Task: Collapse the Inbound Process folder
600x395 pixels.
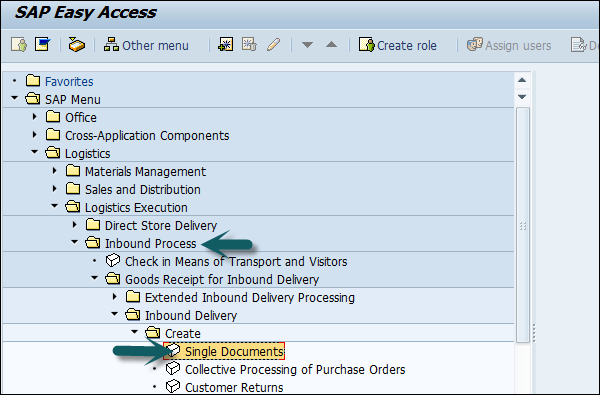Action: point(75,242)
